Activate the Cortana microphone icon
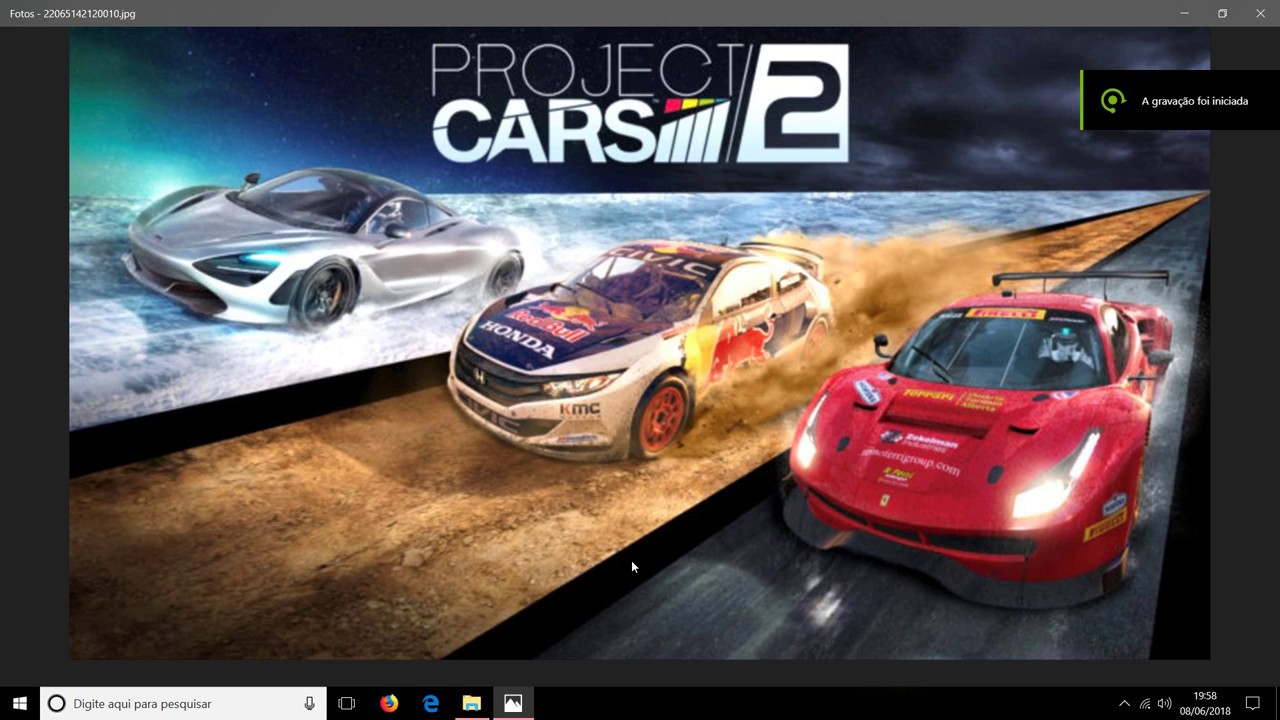Image resolution: width=1280 pixels, height=720 pixels. pyautogui.click(x=309, y=703)
